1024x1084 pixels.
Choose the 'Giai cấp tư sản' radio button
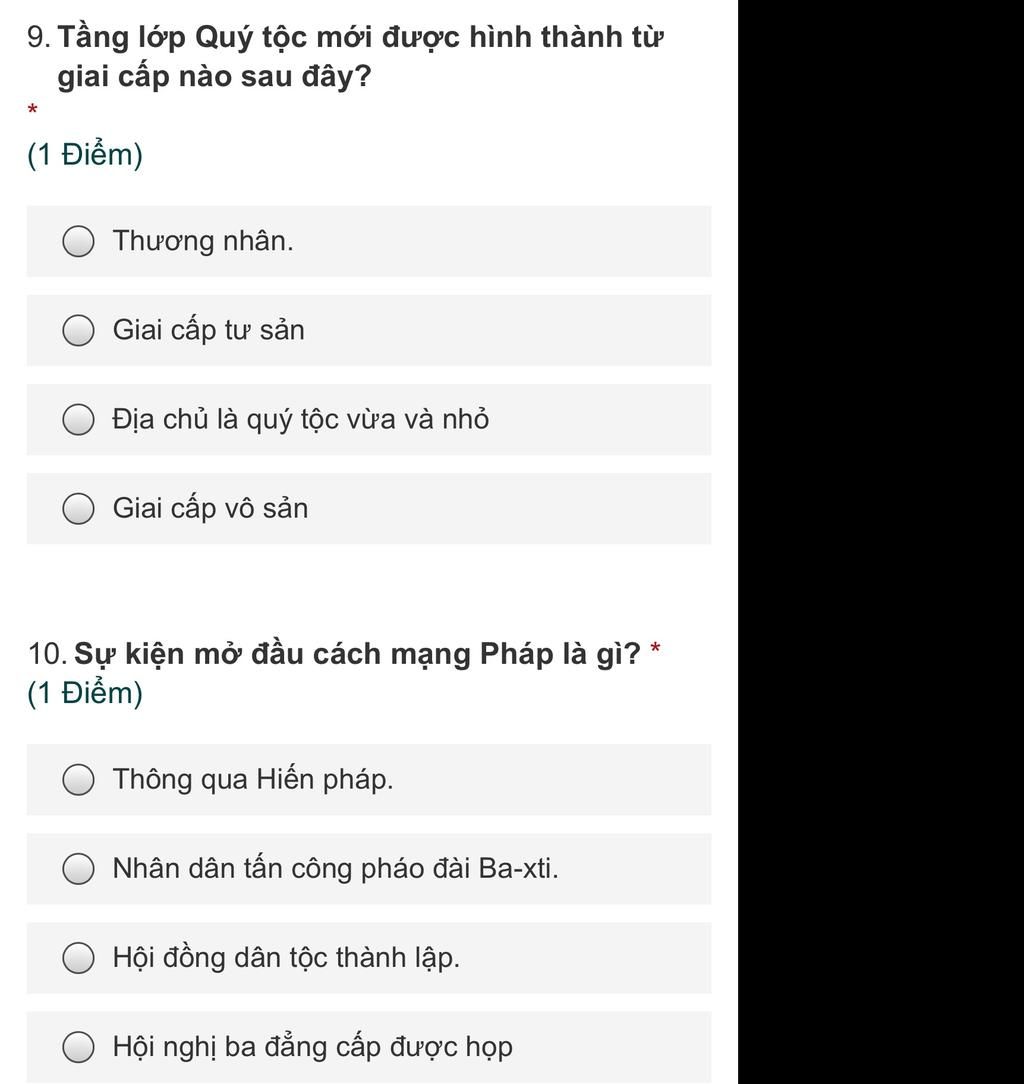pyautogui.click(x=78, y=331)
